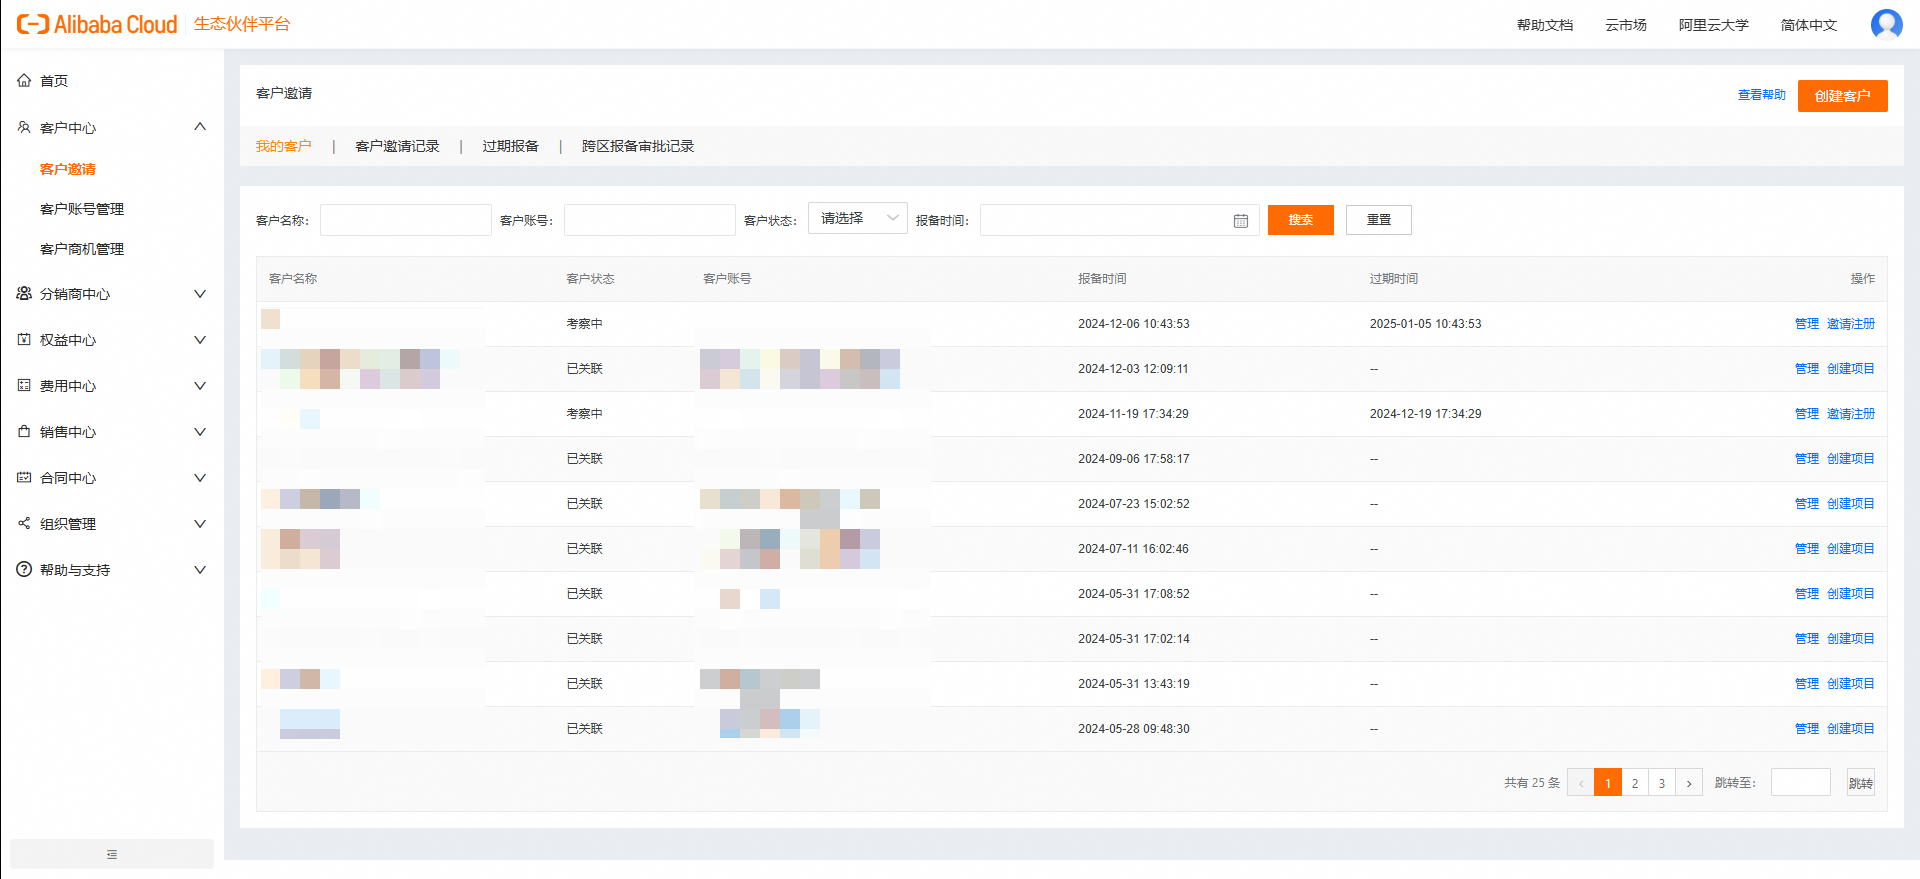Open 客户商机管理 in the sidebar
The width and height of the screenshot is (1920, 879).
(x=82, y=249)
